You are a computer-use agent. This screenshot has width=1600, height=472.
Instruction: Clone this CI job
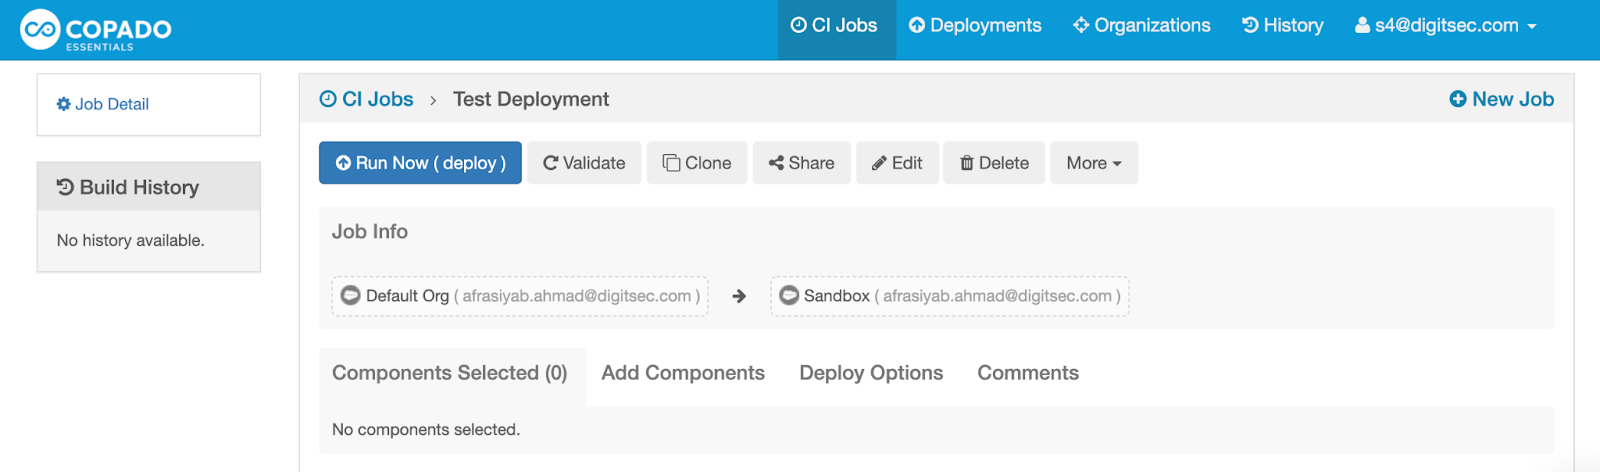(x=697, y=163)
